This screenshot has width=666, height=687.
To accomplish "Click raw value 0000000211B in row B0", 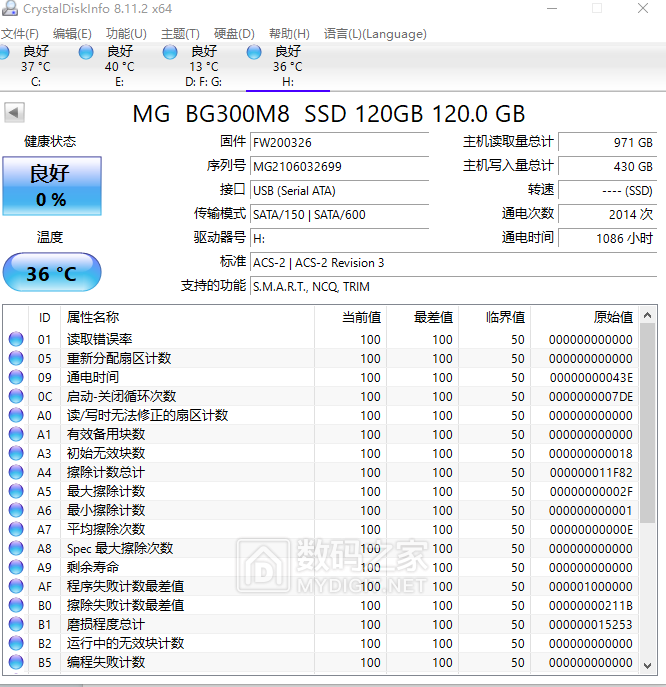I will pos(591,606).
